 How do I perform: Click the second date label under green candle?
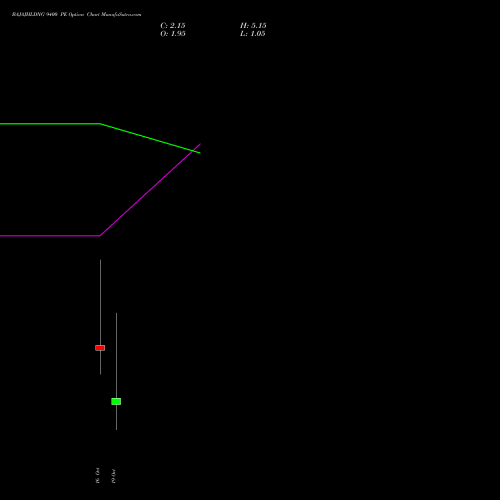pos(113,476)
